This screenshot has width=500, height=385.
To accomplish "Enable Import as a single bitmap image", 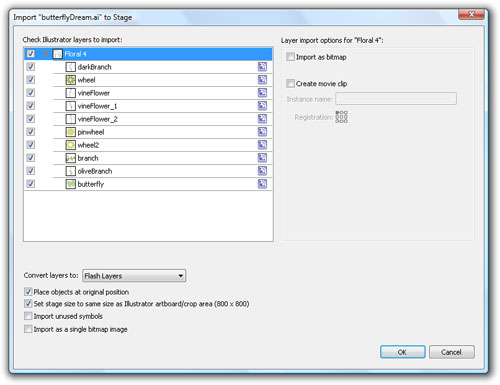I will (28, 329).
